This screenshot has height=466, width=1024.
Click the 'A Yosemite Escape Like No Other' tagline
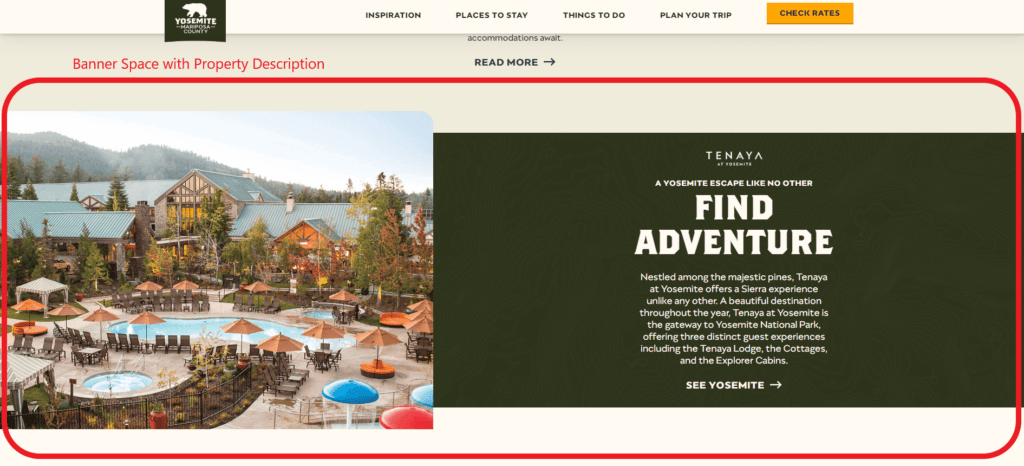pyautogui.click(x=733, y=183)
